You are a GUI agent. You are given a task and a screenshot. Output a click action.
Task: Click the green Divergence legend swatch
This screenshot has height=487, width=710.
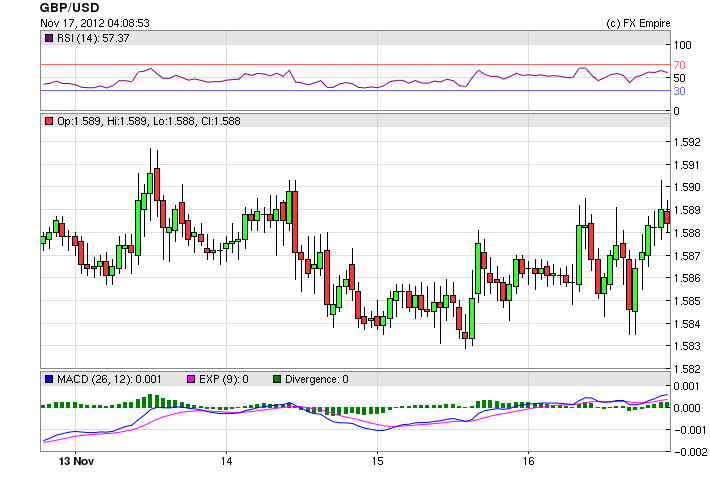pyautogui.click(x=277, y=379)
